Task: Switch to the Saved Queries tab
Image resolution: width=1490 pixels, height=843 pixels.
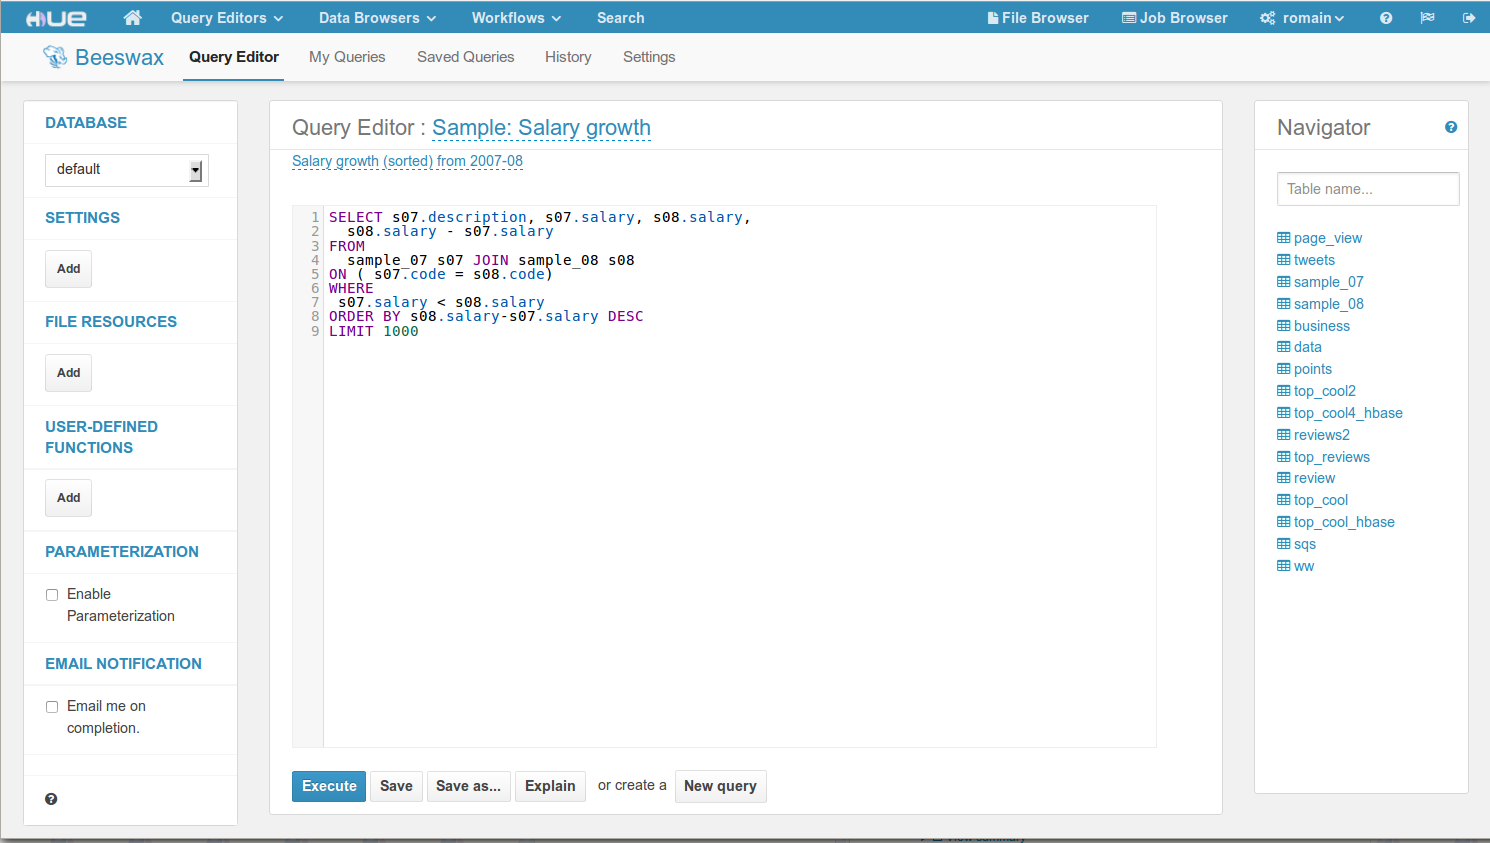Action: [x=465, y=57]
